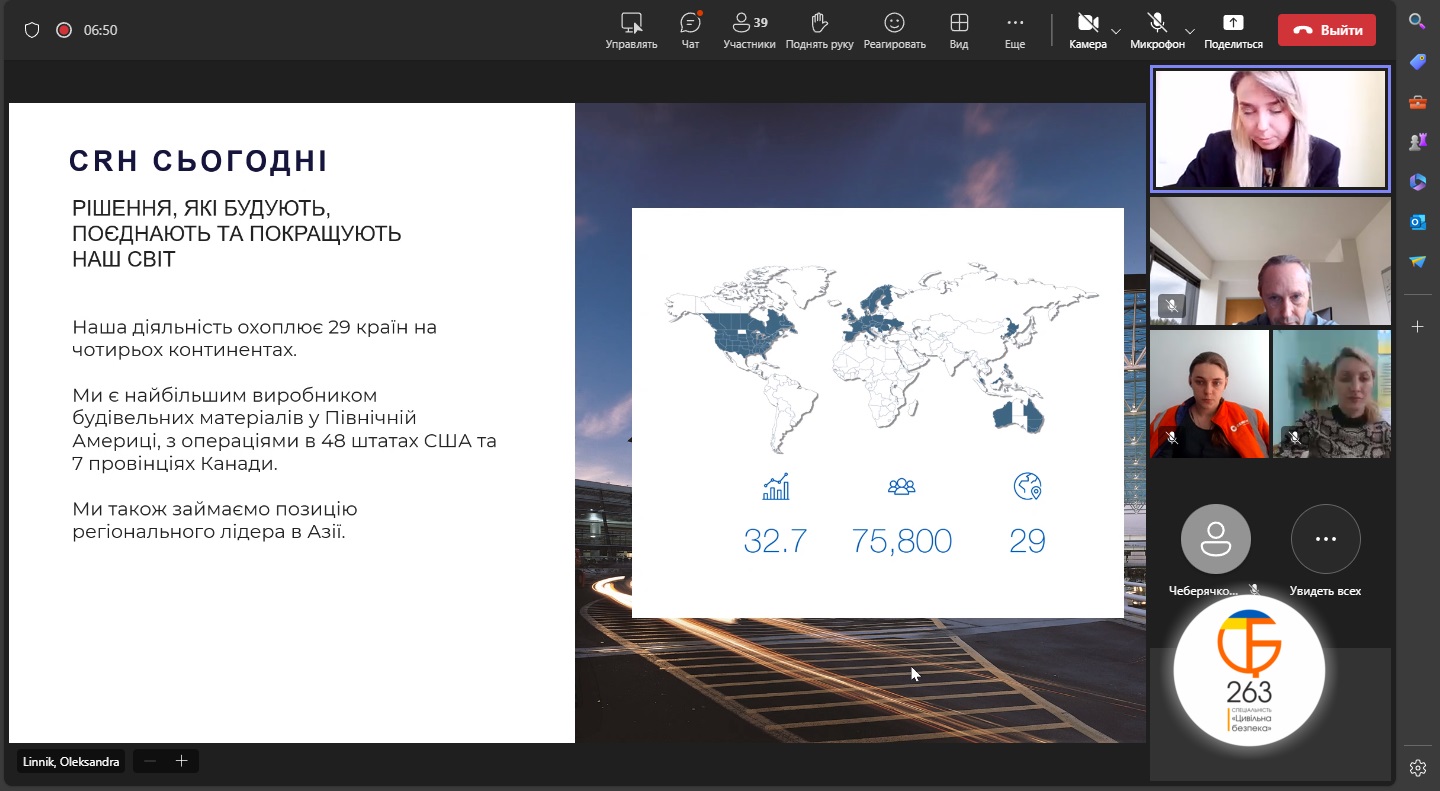Click the shield privacy icon beside the timer
Viewport: 1440px width, 791px height.
pos(32,30)
